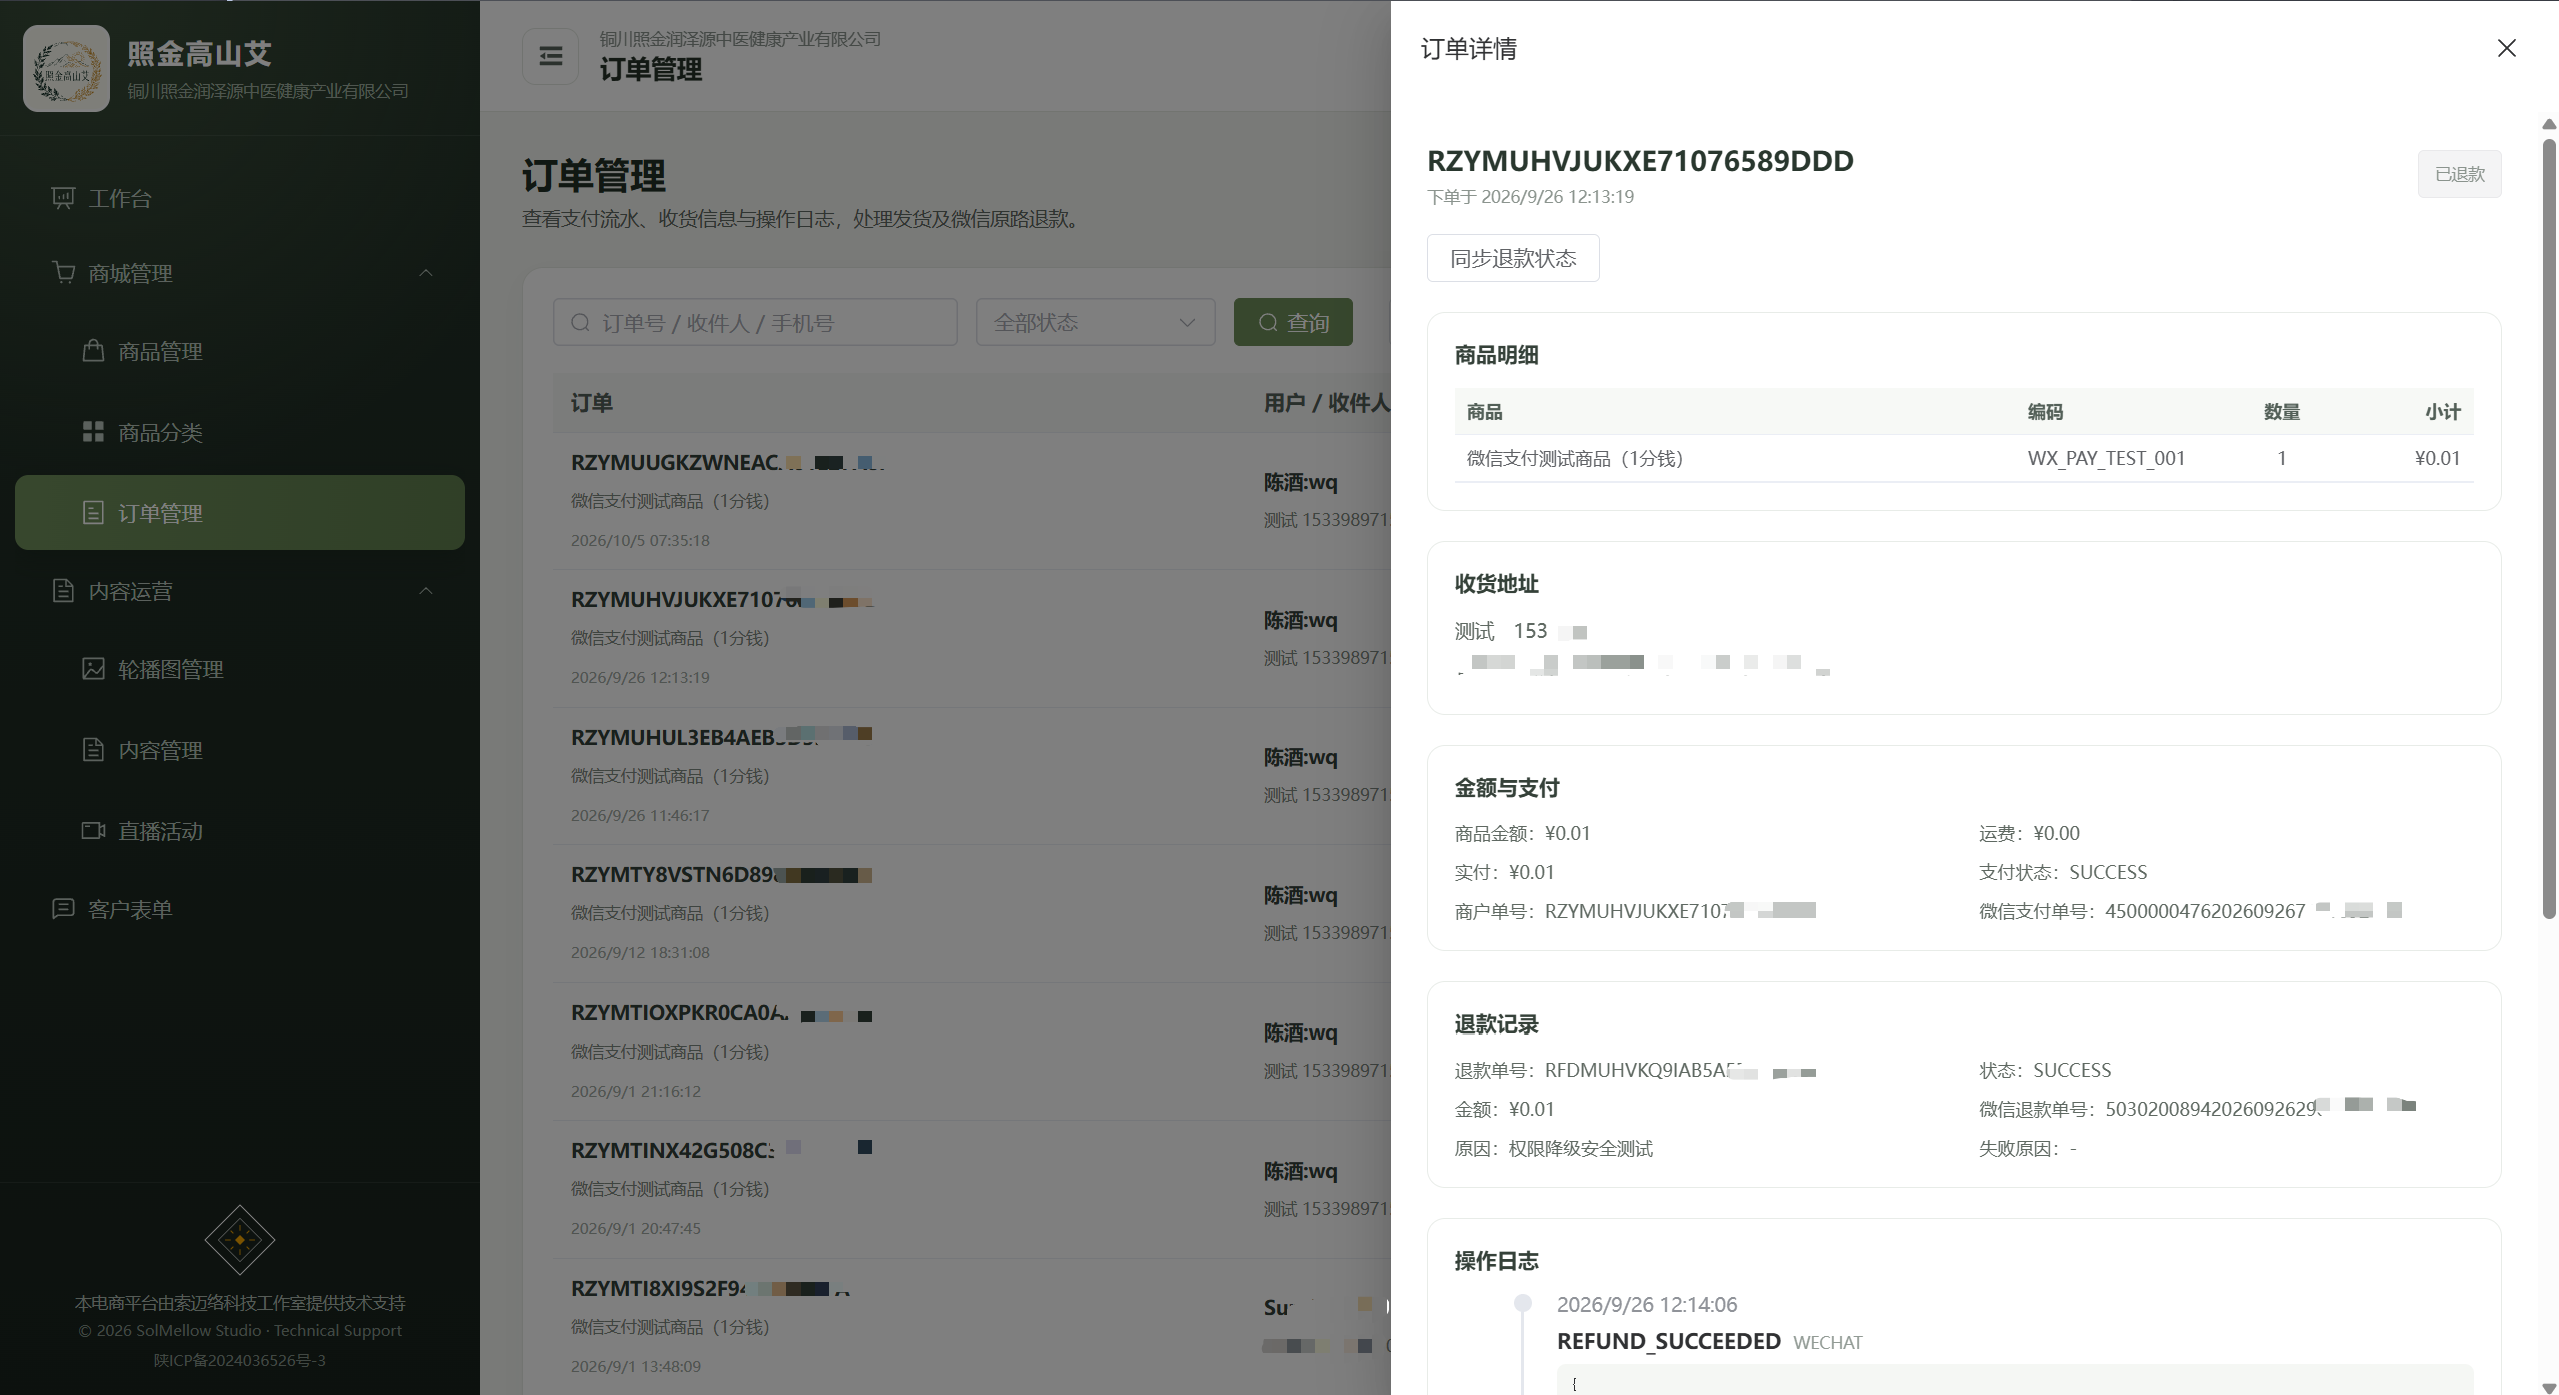Select order row dated 2026/9/26 11:46:17
The image size is (2559, 1395).
[x=970, y=776]
